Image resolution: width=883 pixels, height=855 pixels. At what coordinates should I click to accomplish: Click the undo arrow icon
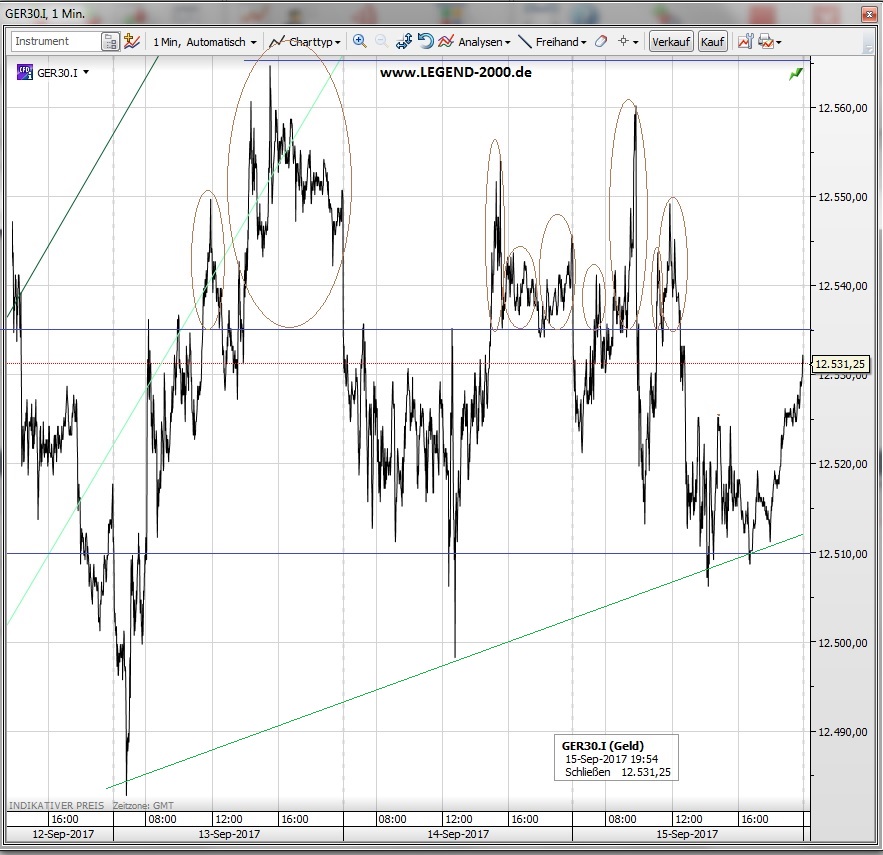pos(425,41)
